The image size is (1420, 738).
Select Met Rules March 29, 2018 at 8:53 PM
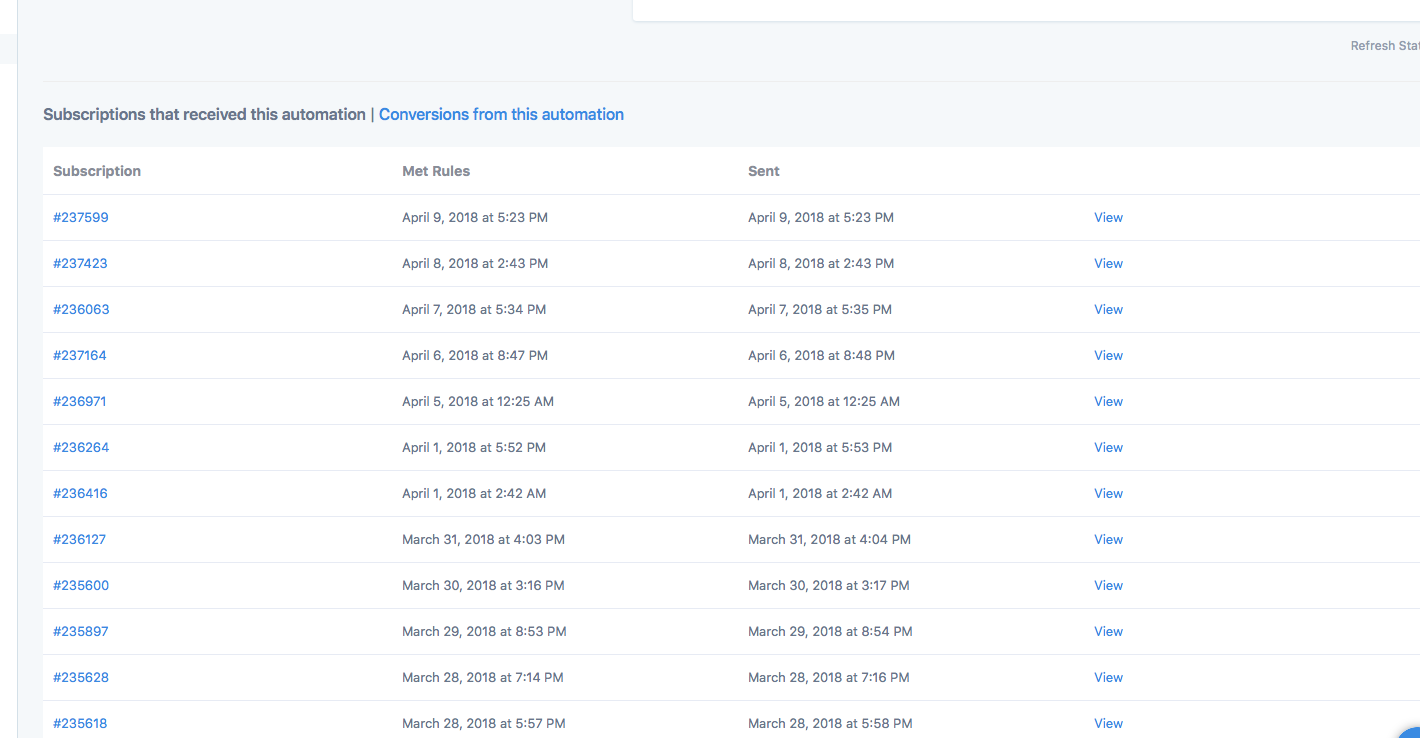485,631
